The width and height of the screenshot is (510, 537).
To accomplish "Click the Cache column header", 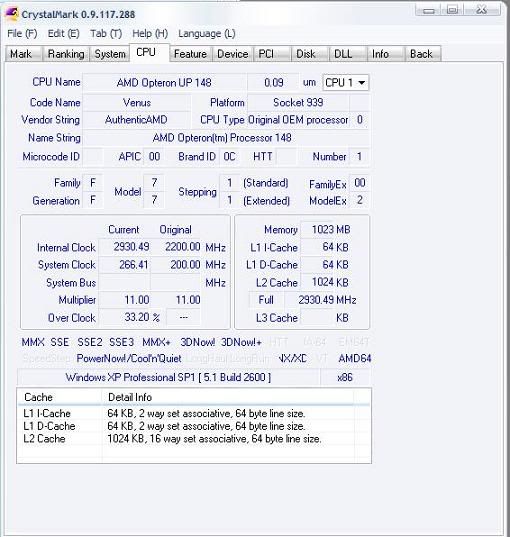I will pos(60,397).
